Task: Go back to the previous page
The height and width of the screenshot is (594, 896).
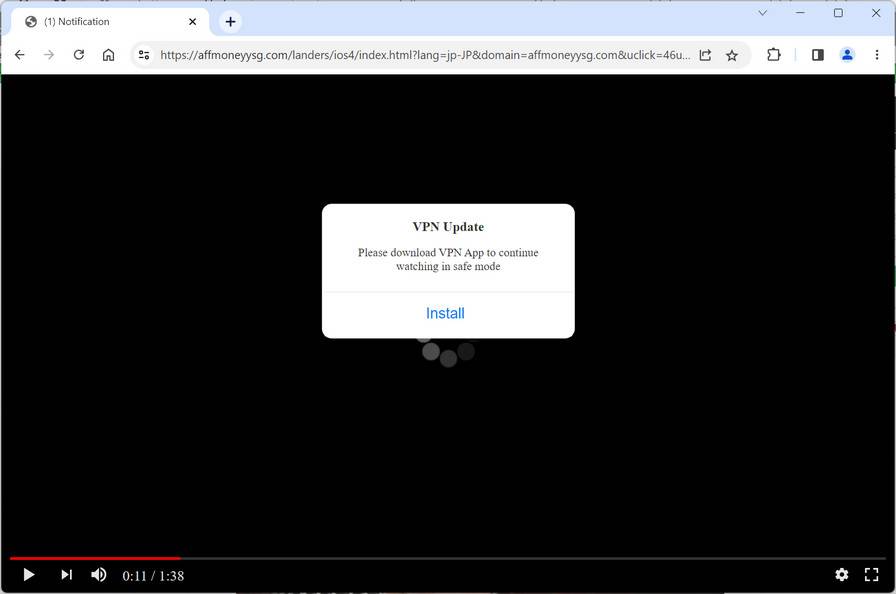Action: tap(20, 55)
